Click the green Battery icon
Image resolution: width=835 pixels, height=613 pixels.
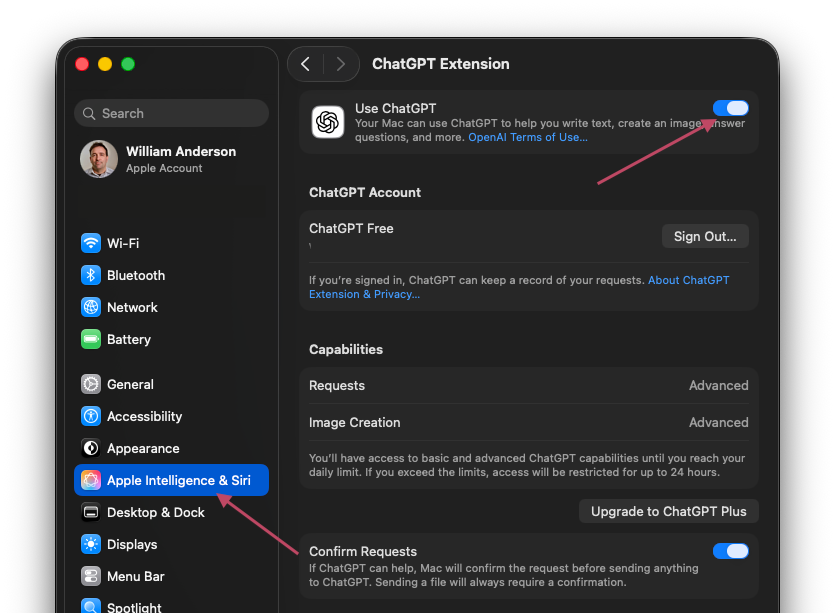[x=91, y=339]
